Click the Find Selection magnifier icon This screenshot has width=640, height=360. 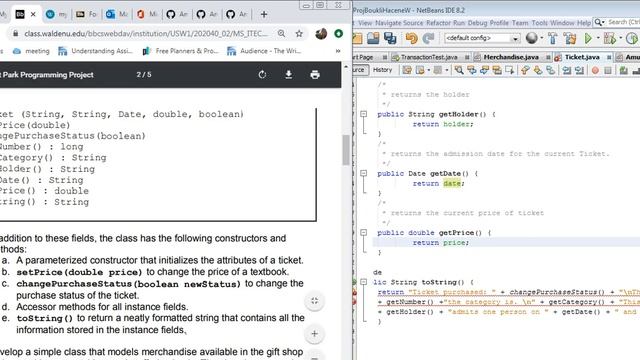(459, 70)
